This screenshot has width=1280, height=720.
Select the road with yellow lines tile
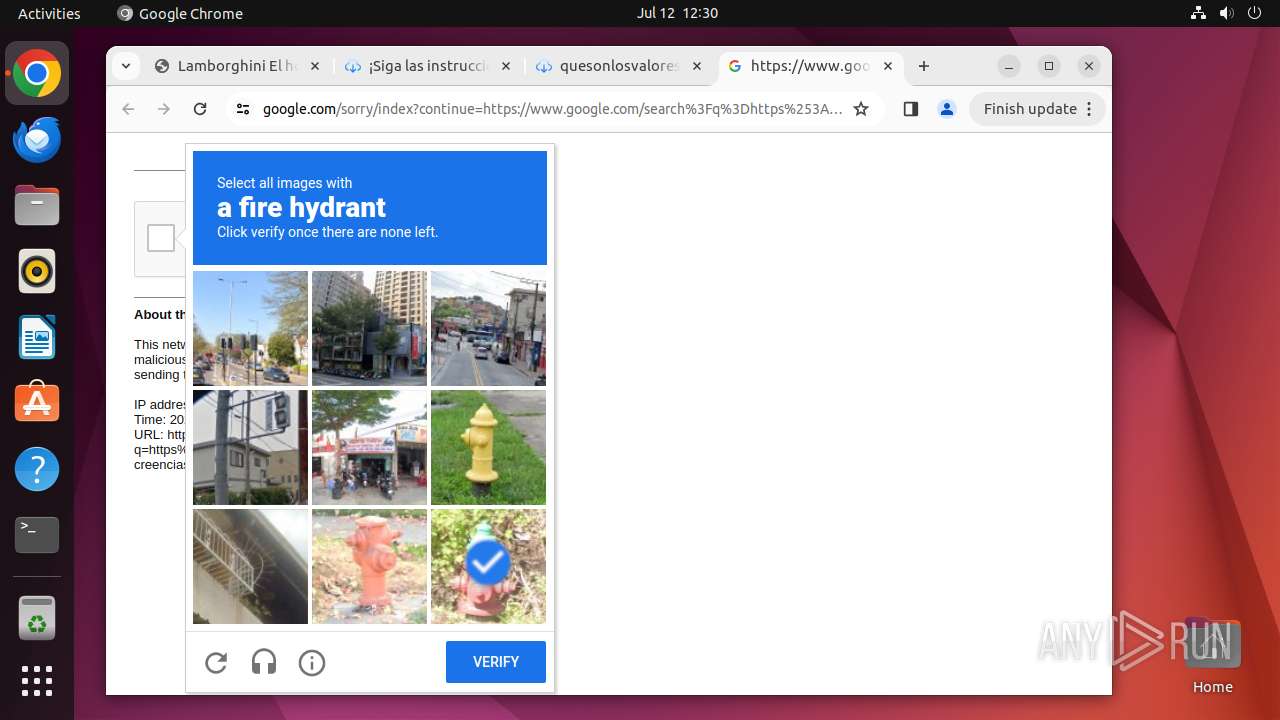pyautogui.click(x=488, y=328)
